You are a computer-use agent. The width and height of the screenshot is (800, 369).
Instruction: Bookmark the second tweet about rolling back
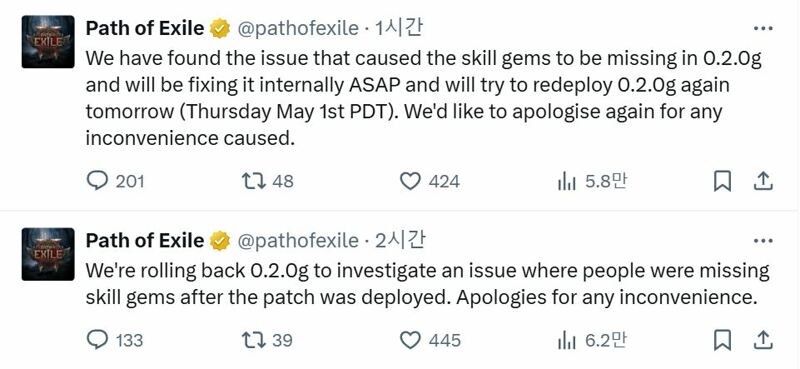(722, 340)
